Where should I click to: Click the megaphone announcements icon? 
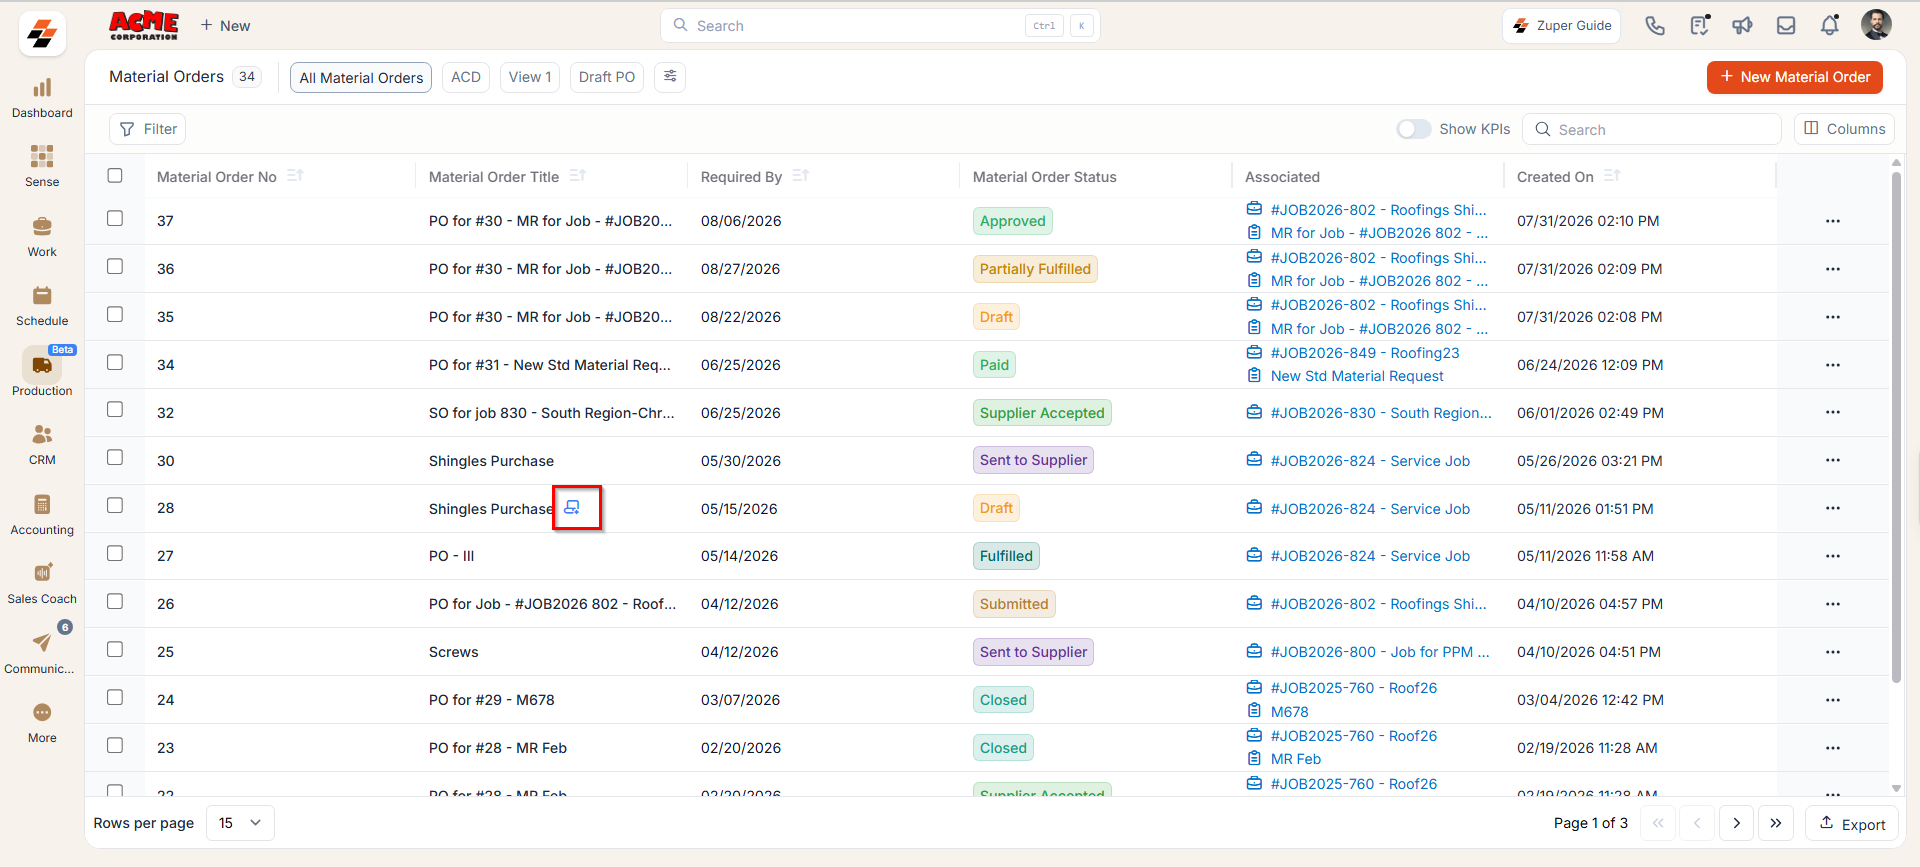coord(1742,26)
